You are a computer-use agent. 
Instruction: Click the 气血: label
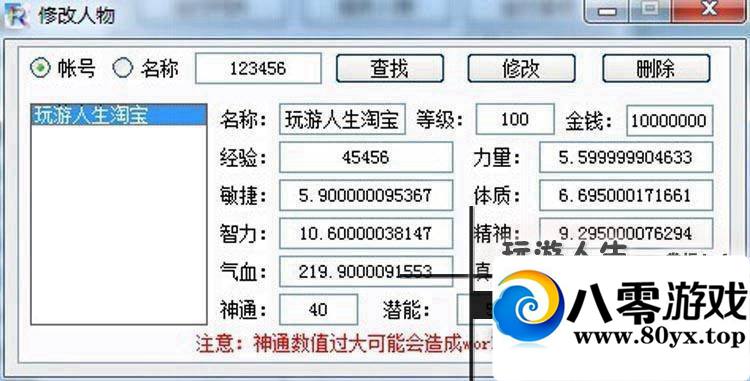243,272
